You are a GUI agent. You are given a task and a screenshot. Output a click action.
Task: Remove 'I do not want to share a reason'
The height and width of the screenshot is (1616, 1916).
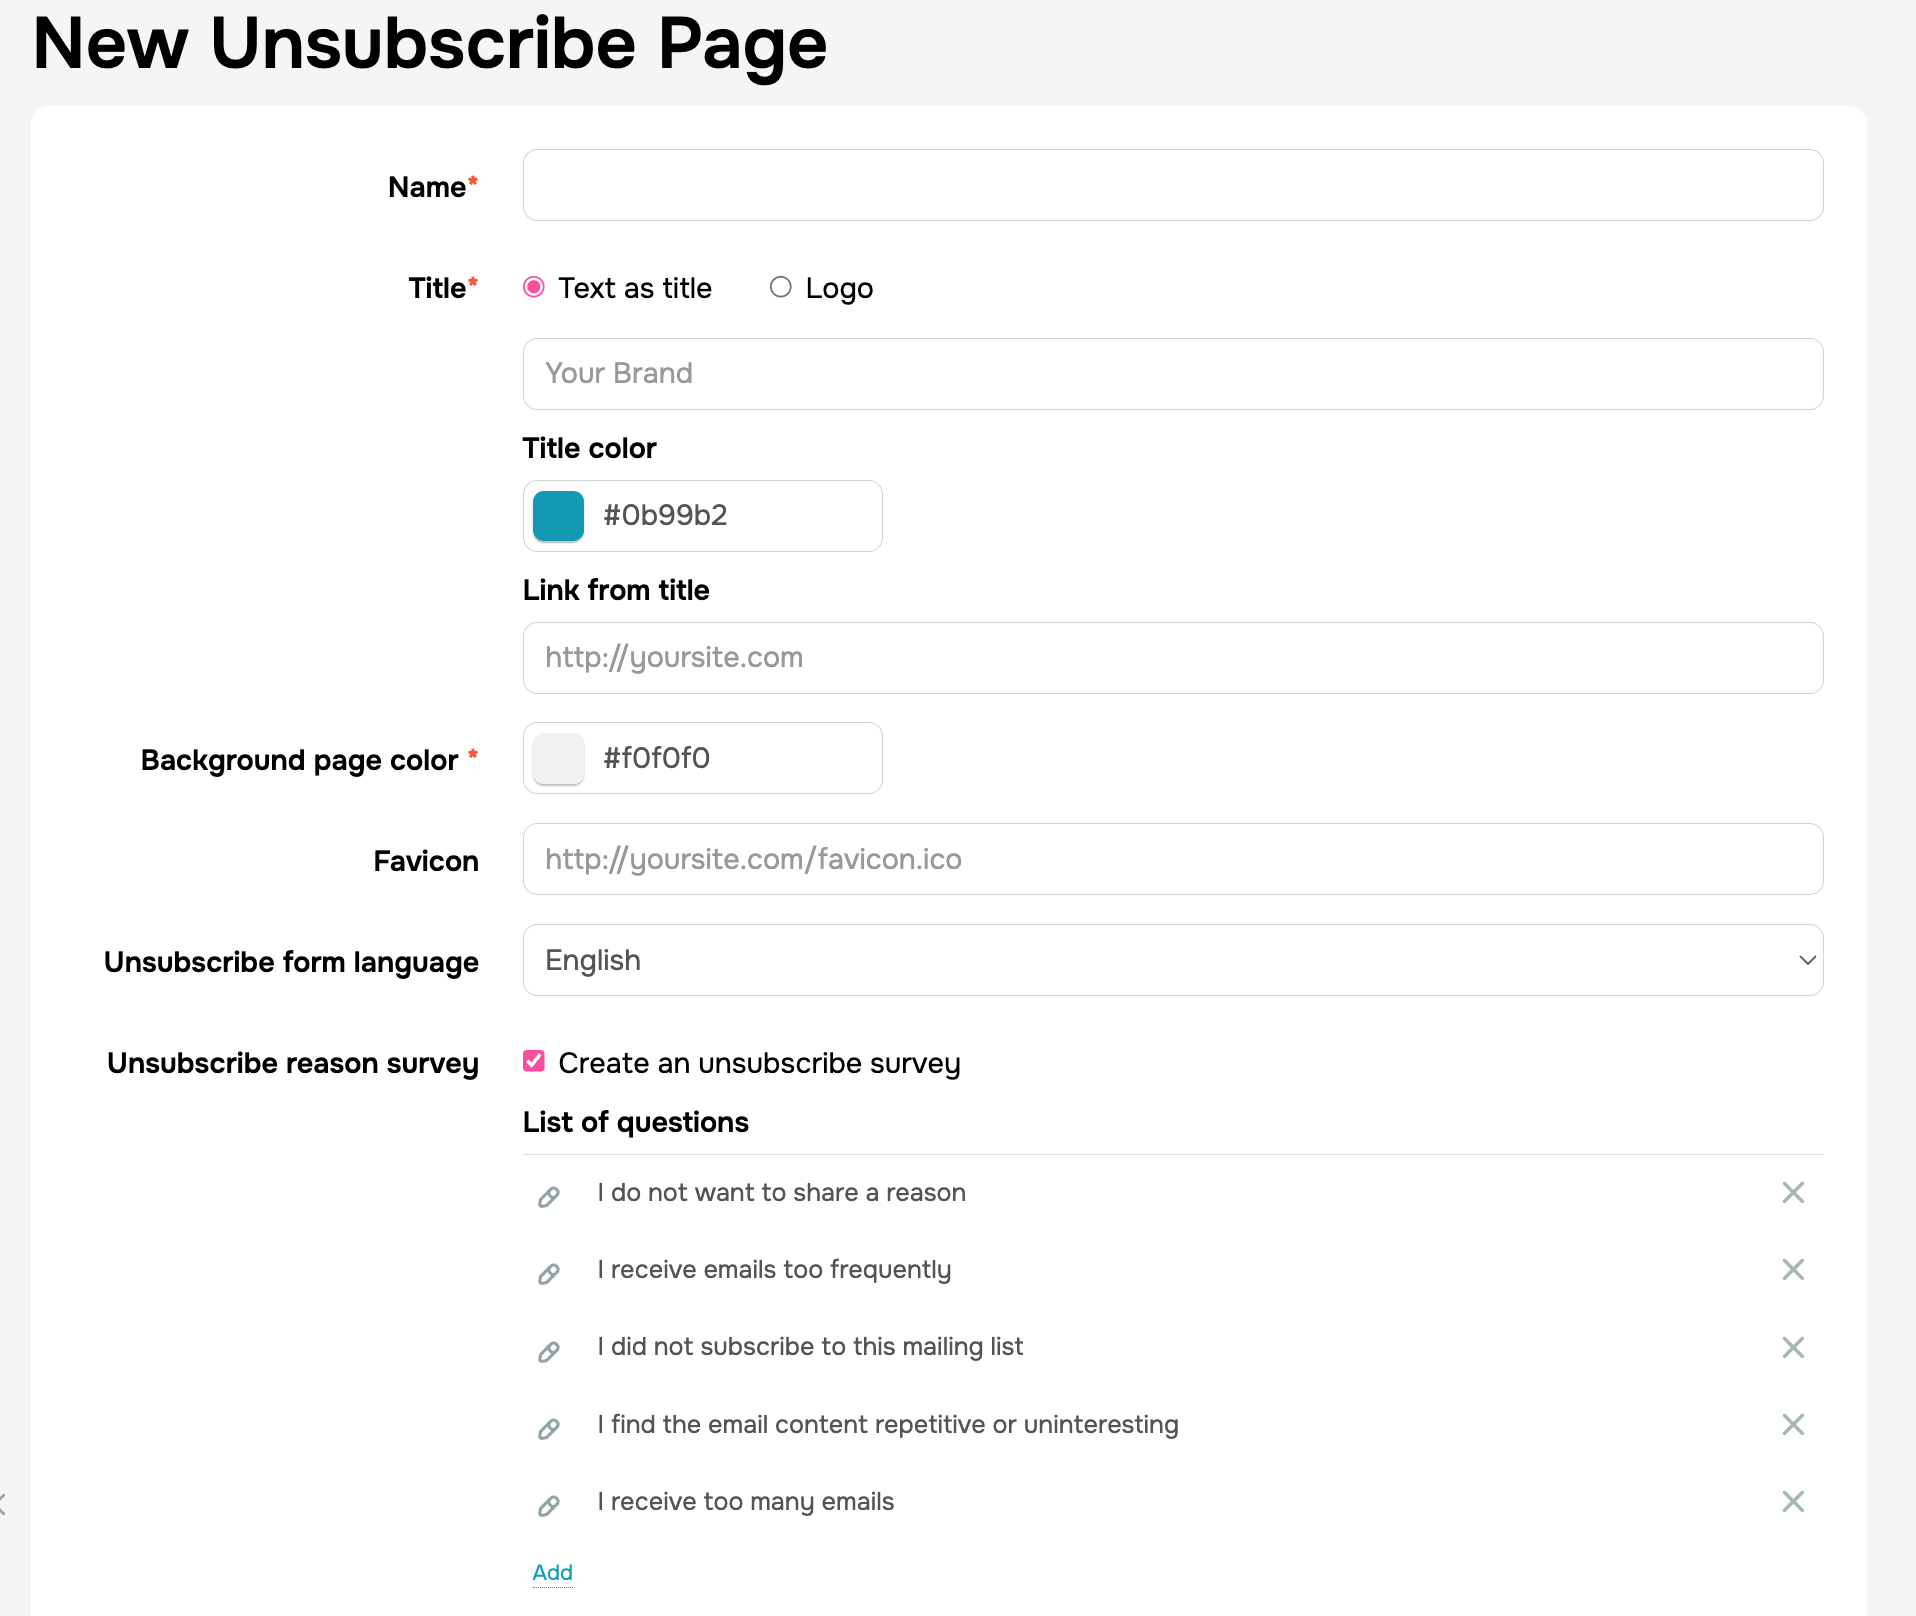[1793, 1192]
